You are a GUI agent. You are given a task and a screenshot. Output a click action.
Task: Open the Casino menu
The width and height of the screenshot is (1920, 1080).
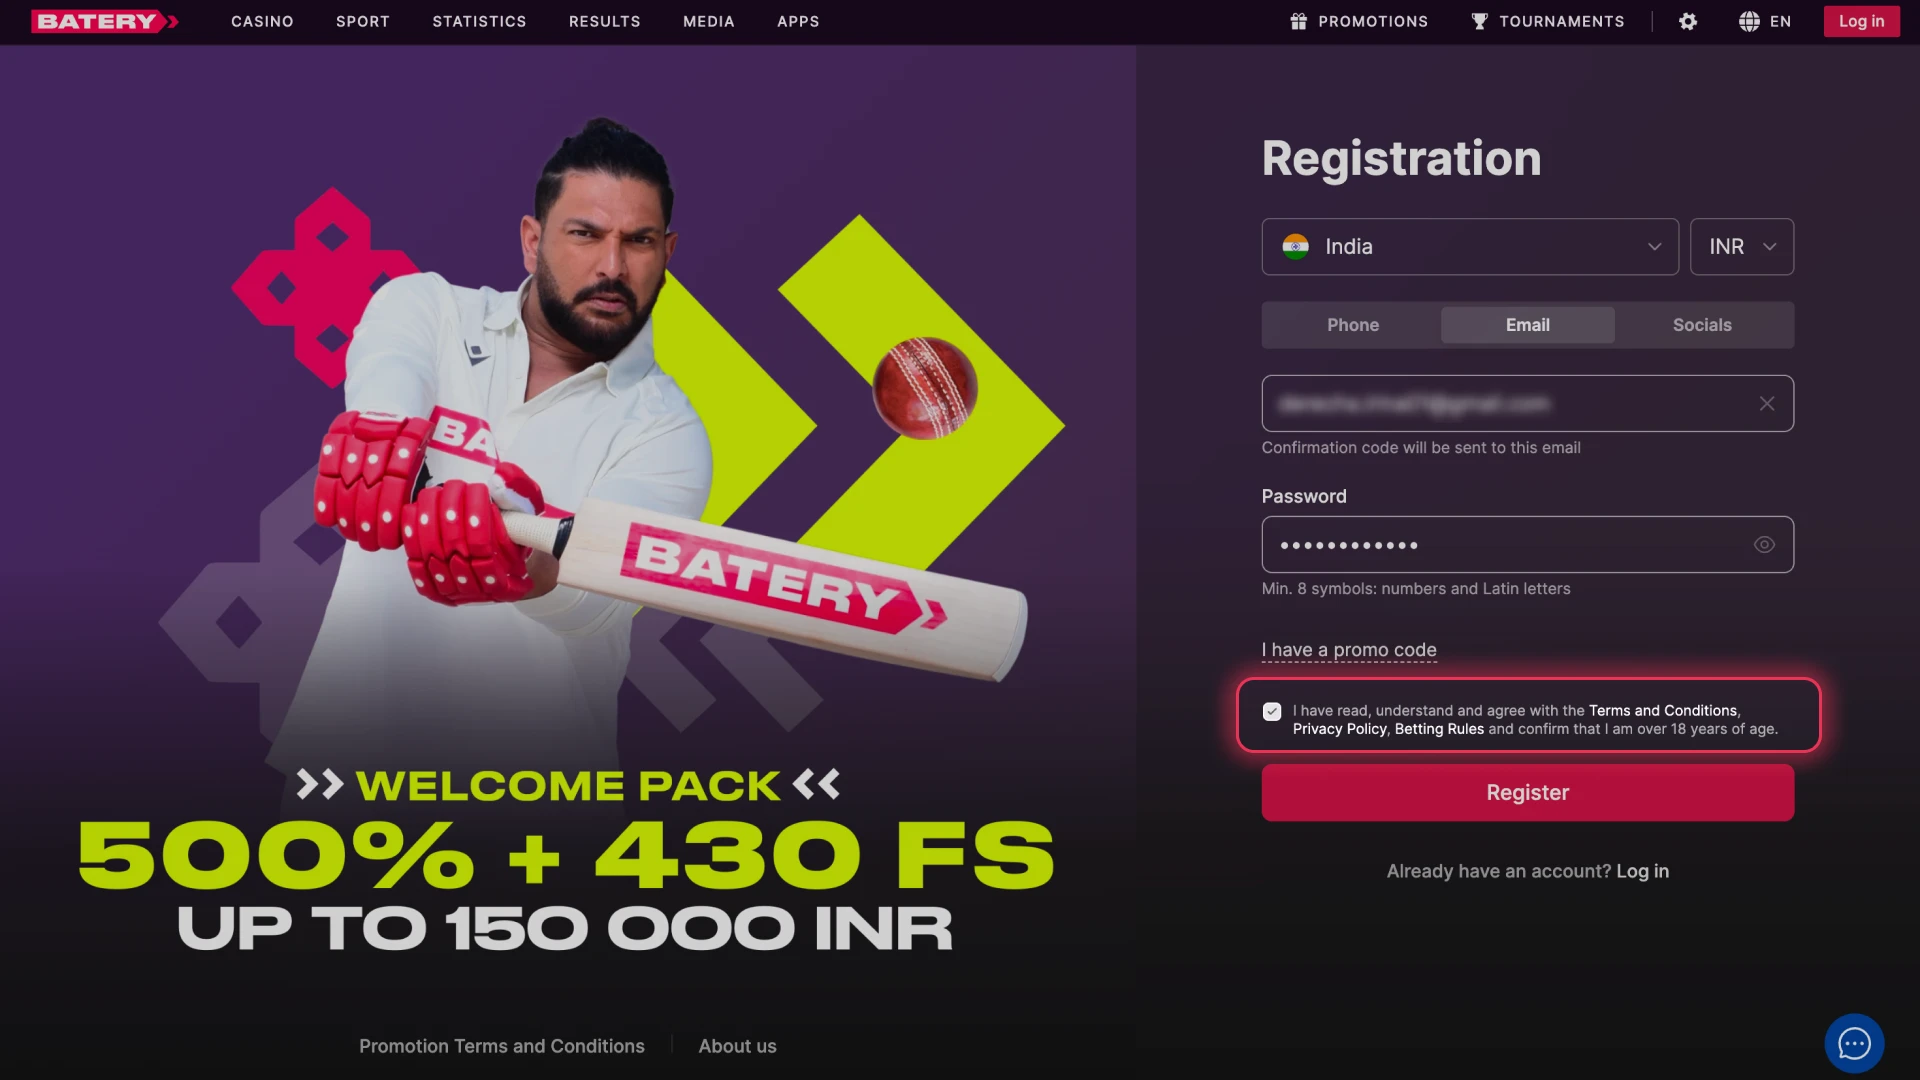click(x=262, y=21)
